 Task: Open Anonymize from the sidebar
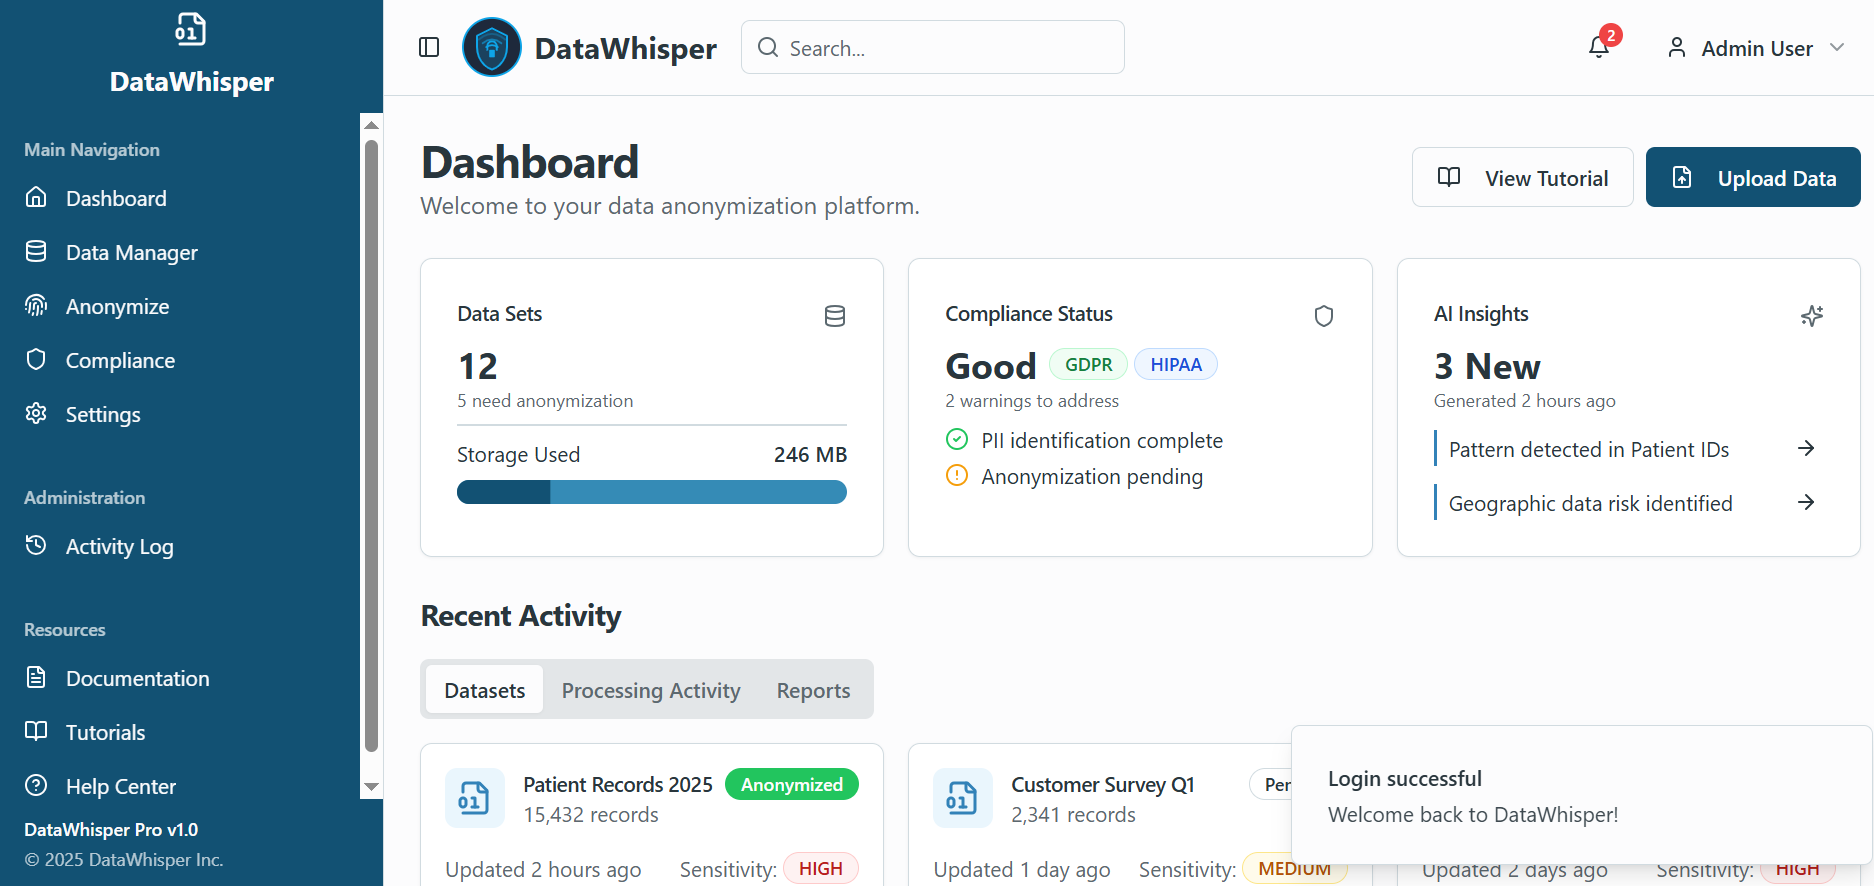coord(117,307)
